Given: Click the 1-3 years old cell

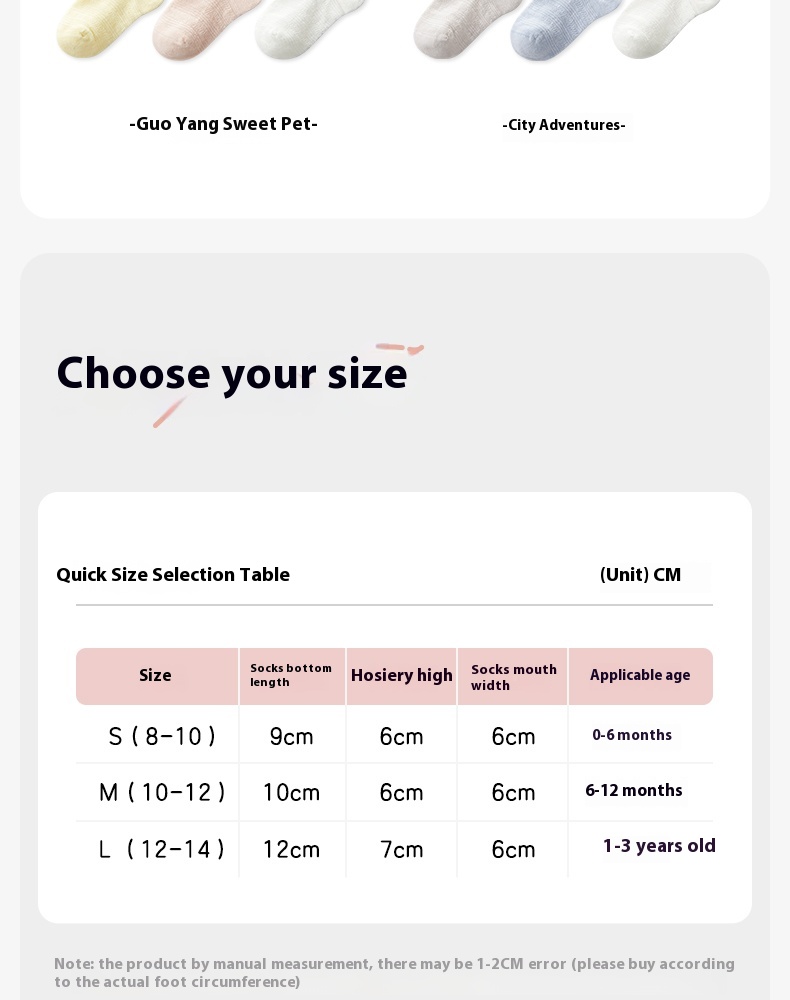Looking at the screenshot, I should click(658, 846).
